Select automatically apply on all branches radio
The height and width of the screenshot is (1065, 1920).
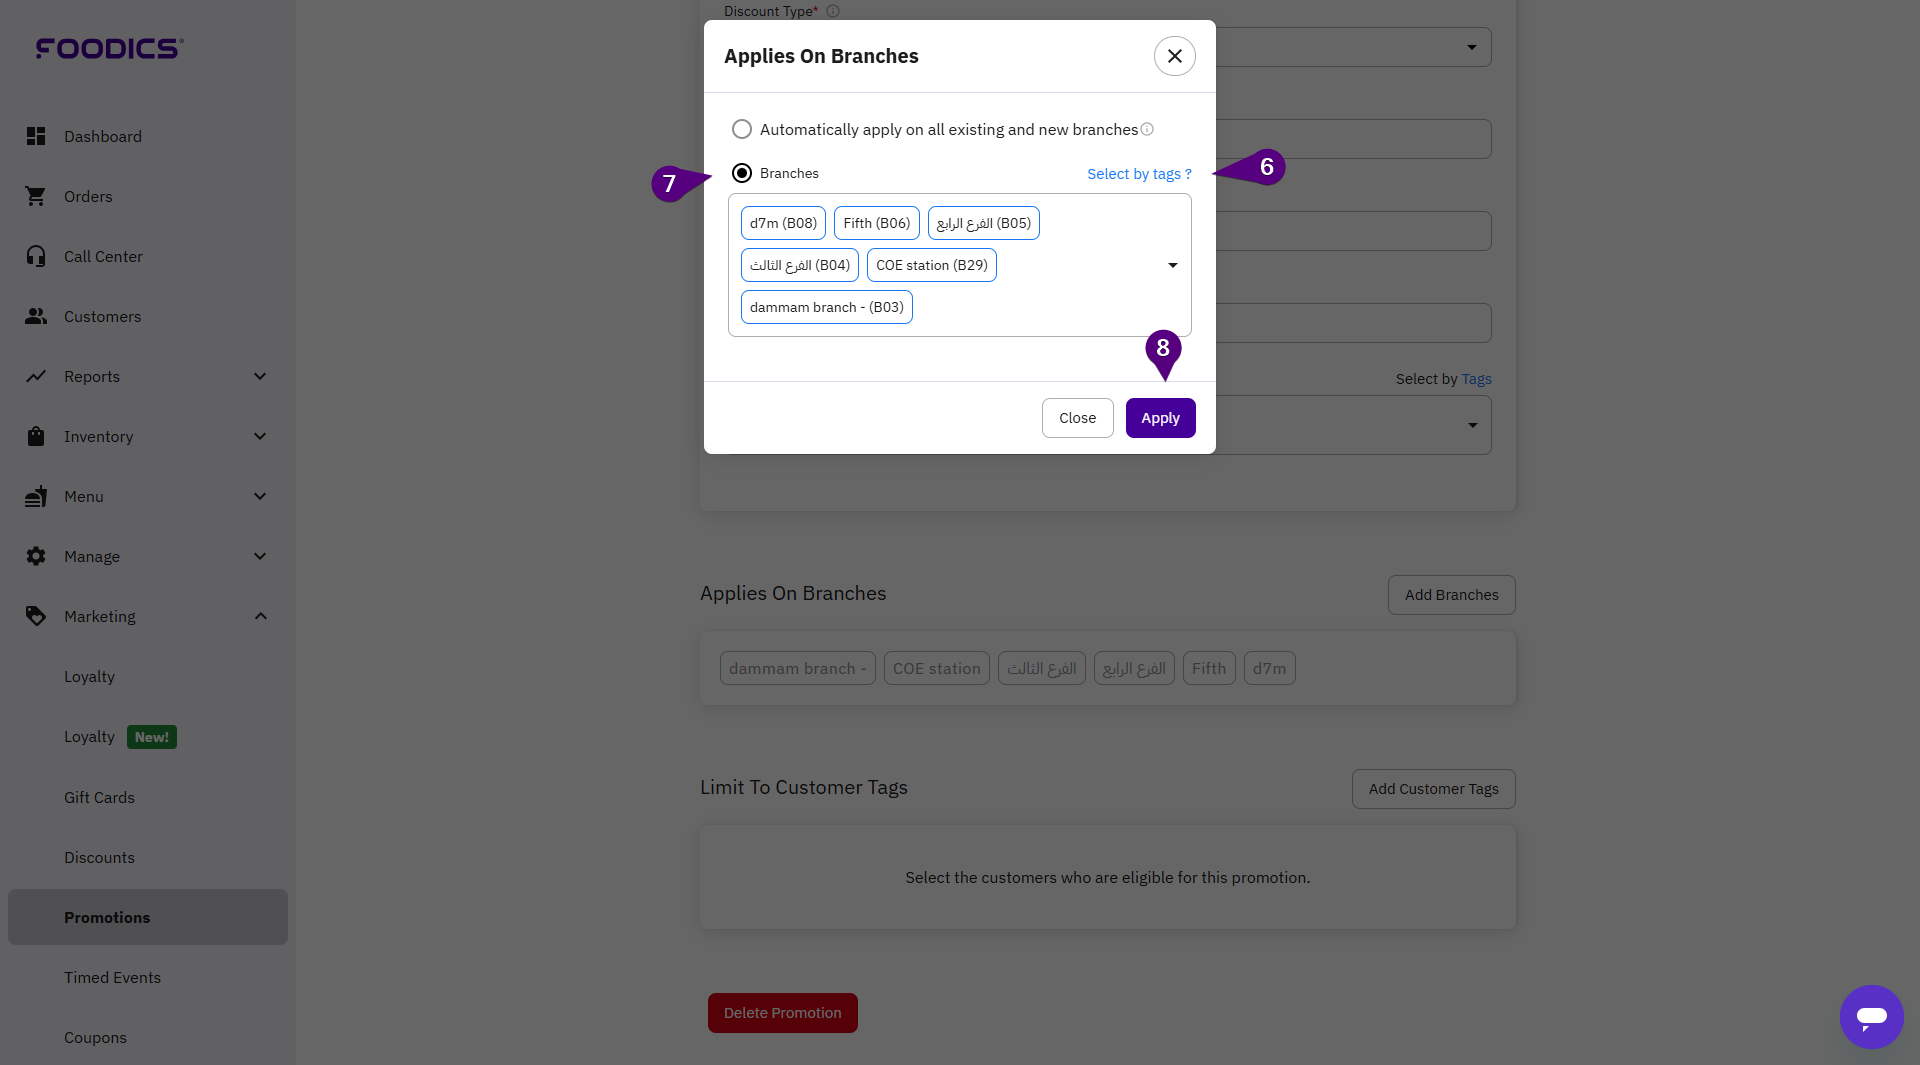[x=742, y=129]
